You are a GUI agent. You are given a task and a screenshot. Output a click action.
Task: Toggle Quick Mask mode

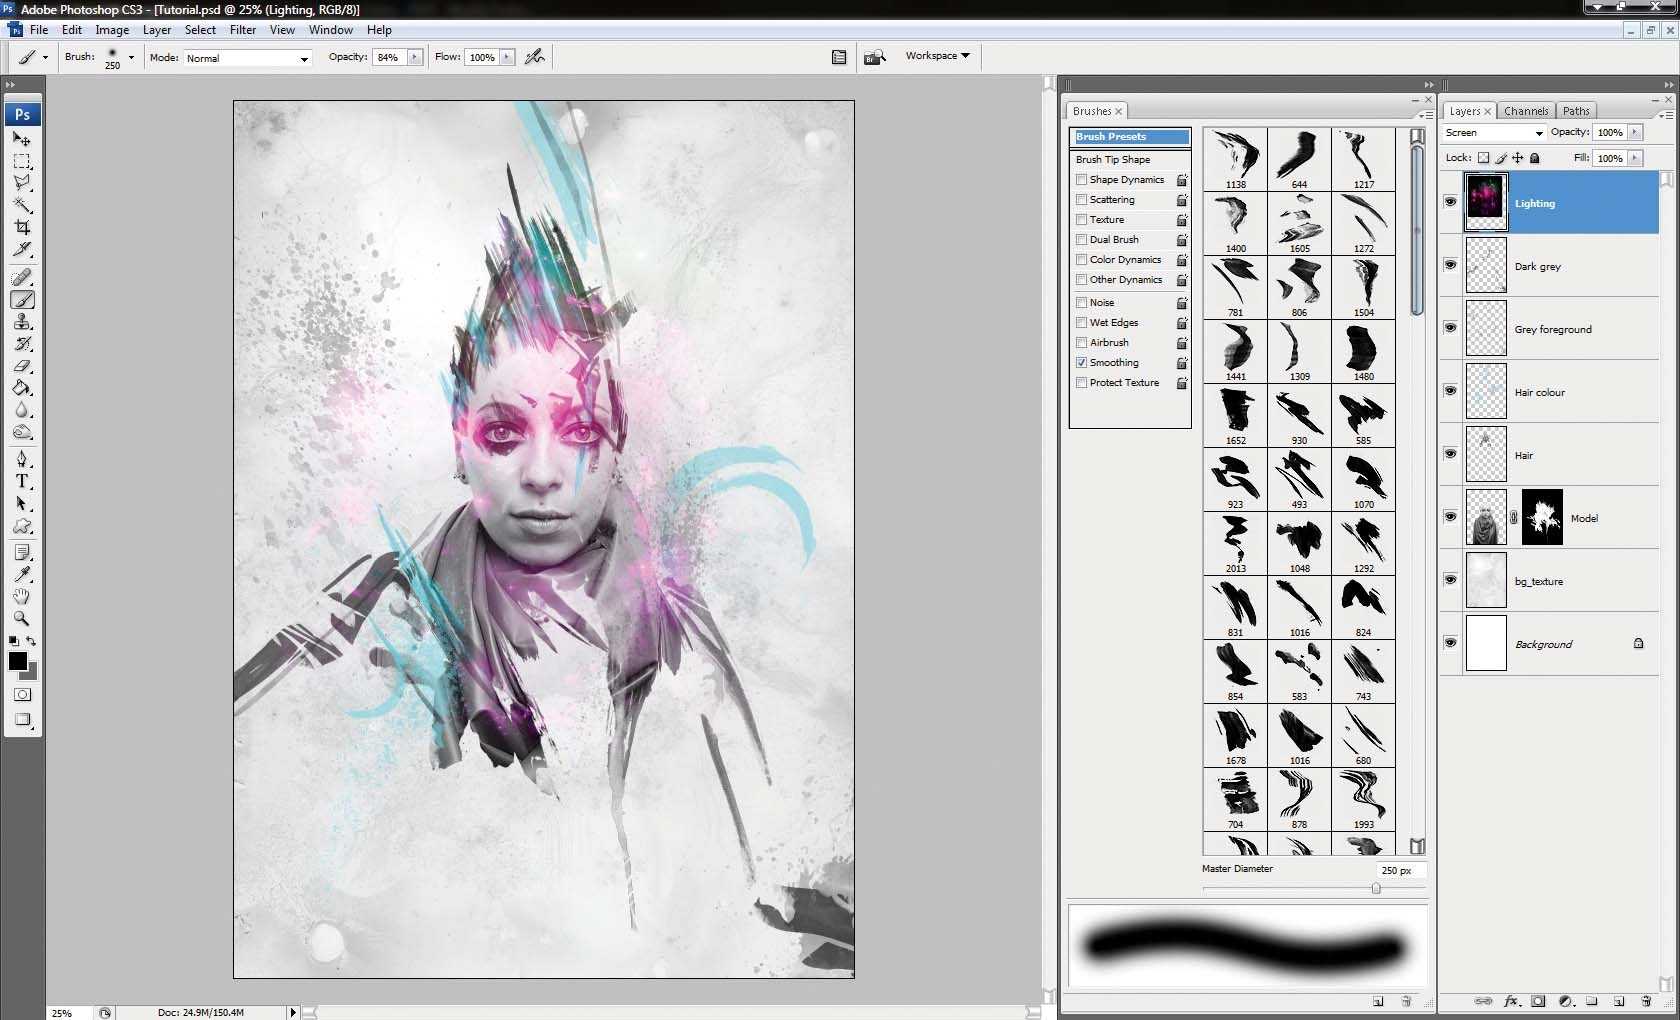tap(22, 694)
